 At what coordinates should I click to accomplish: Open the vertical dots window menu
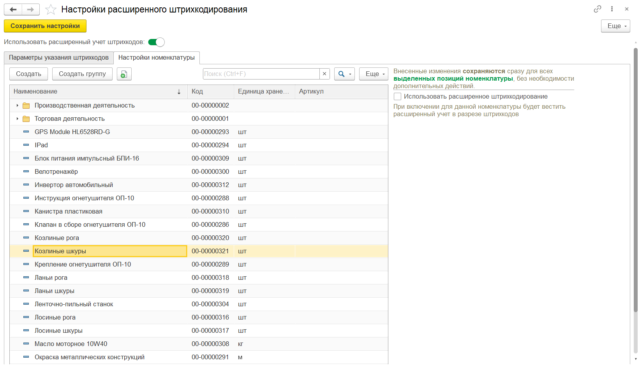pos(612,9)
